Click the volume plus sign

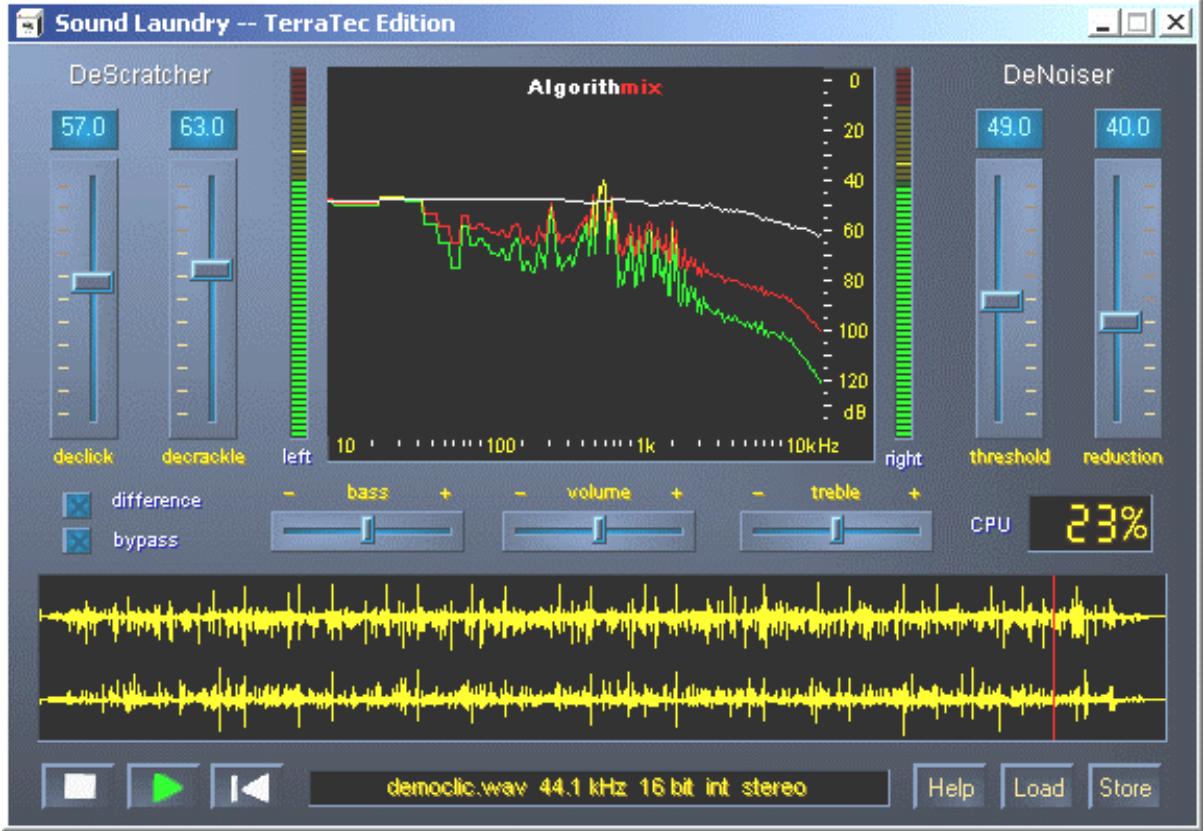pos(676,493)
